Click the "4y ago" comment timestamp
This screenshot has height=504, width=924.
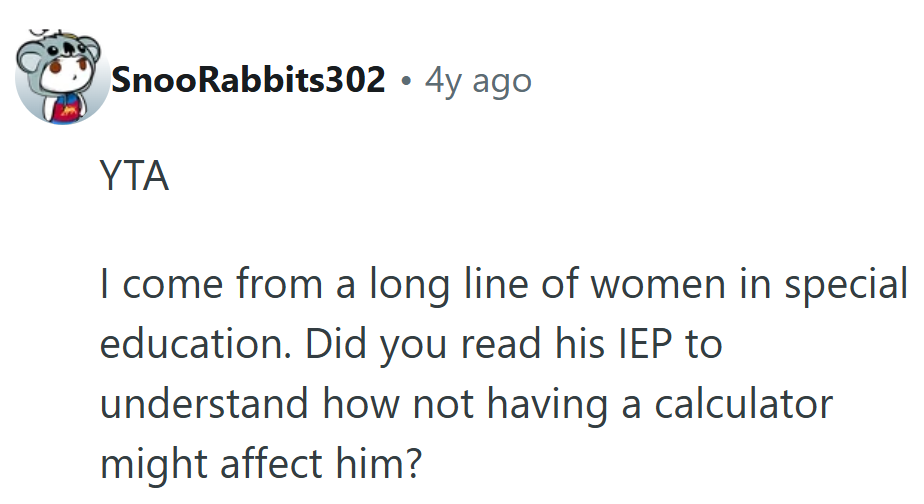[478, 80]
